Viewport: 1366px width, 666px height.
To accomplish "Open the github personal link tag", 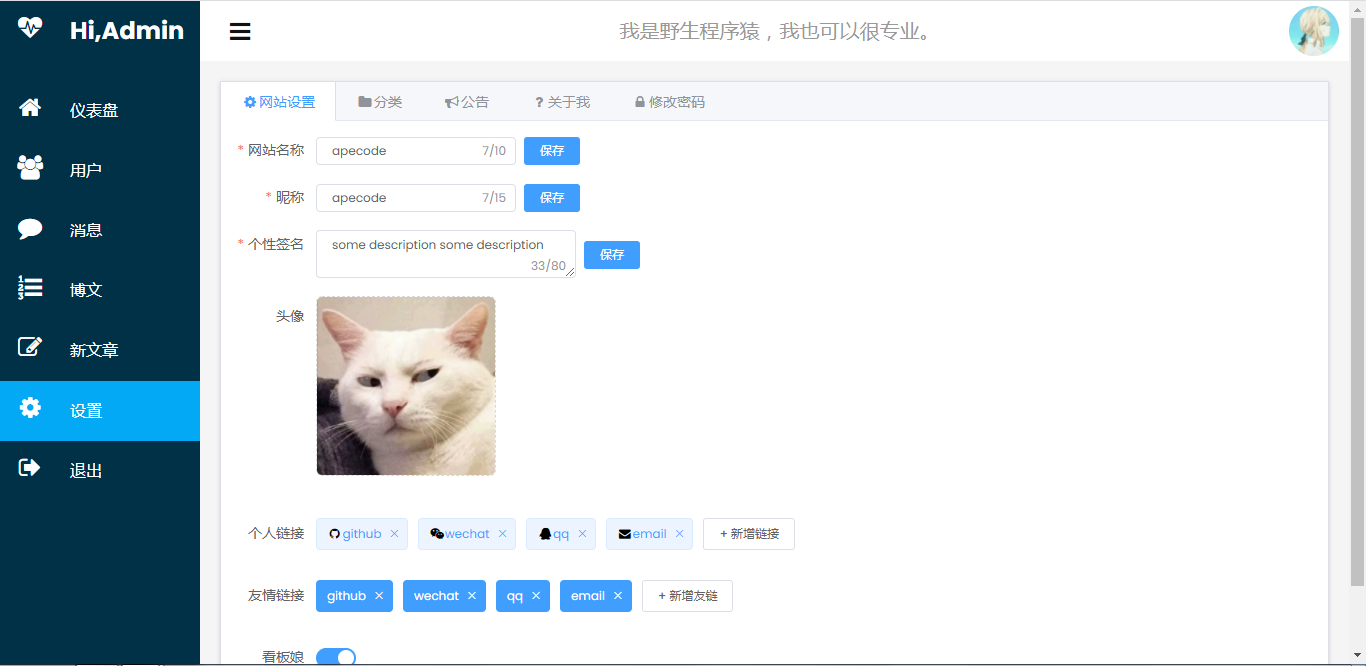I will [356, 533].
